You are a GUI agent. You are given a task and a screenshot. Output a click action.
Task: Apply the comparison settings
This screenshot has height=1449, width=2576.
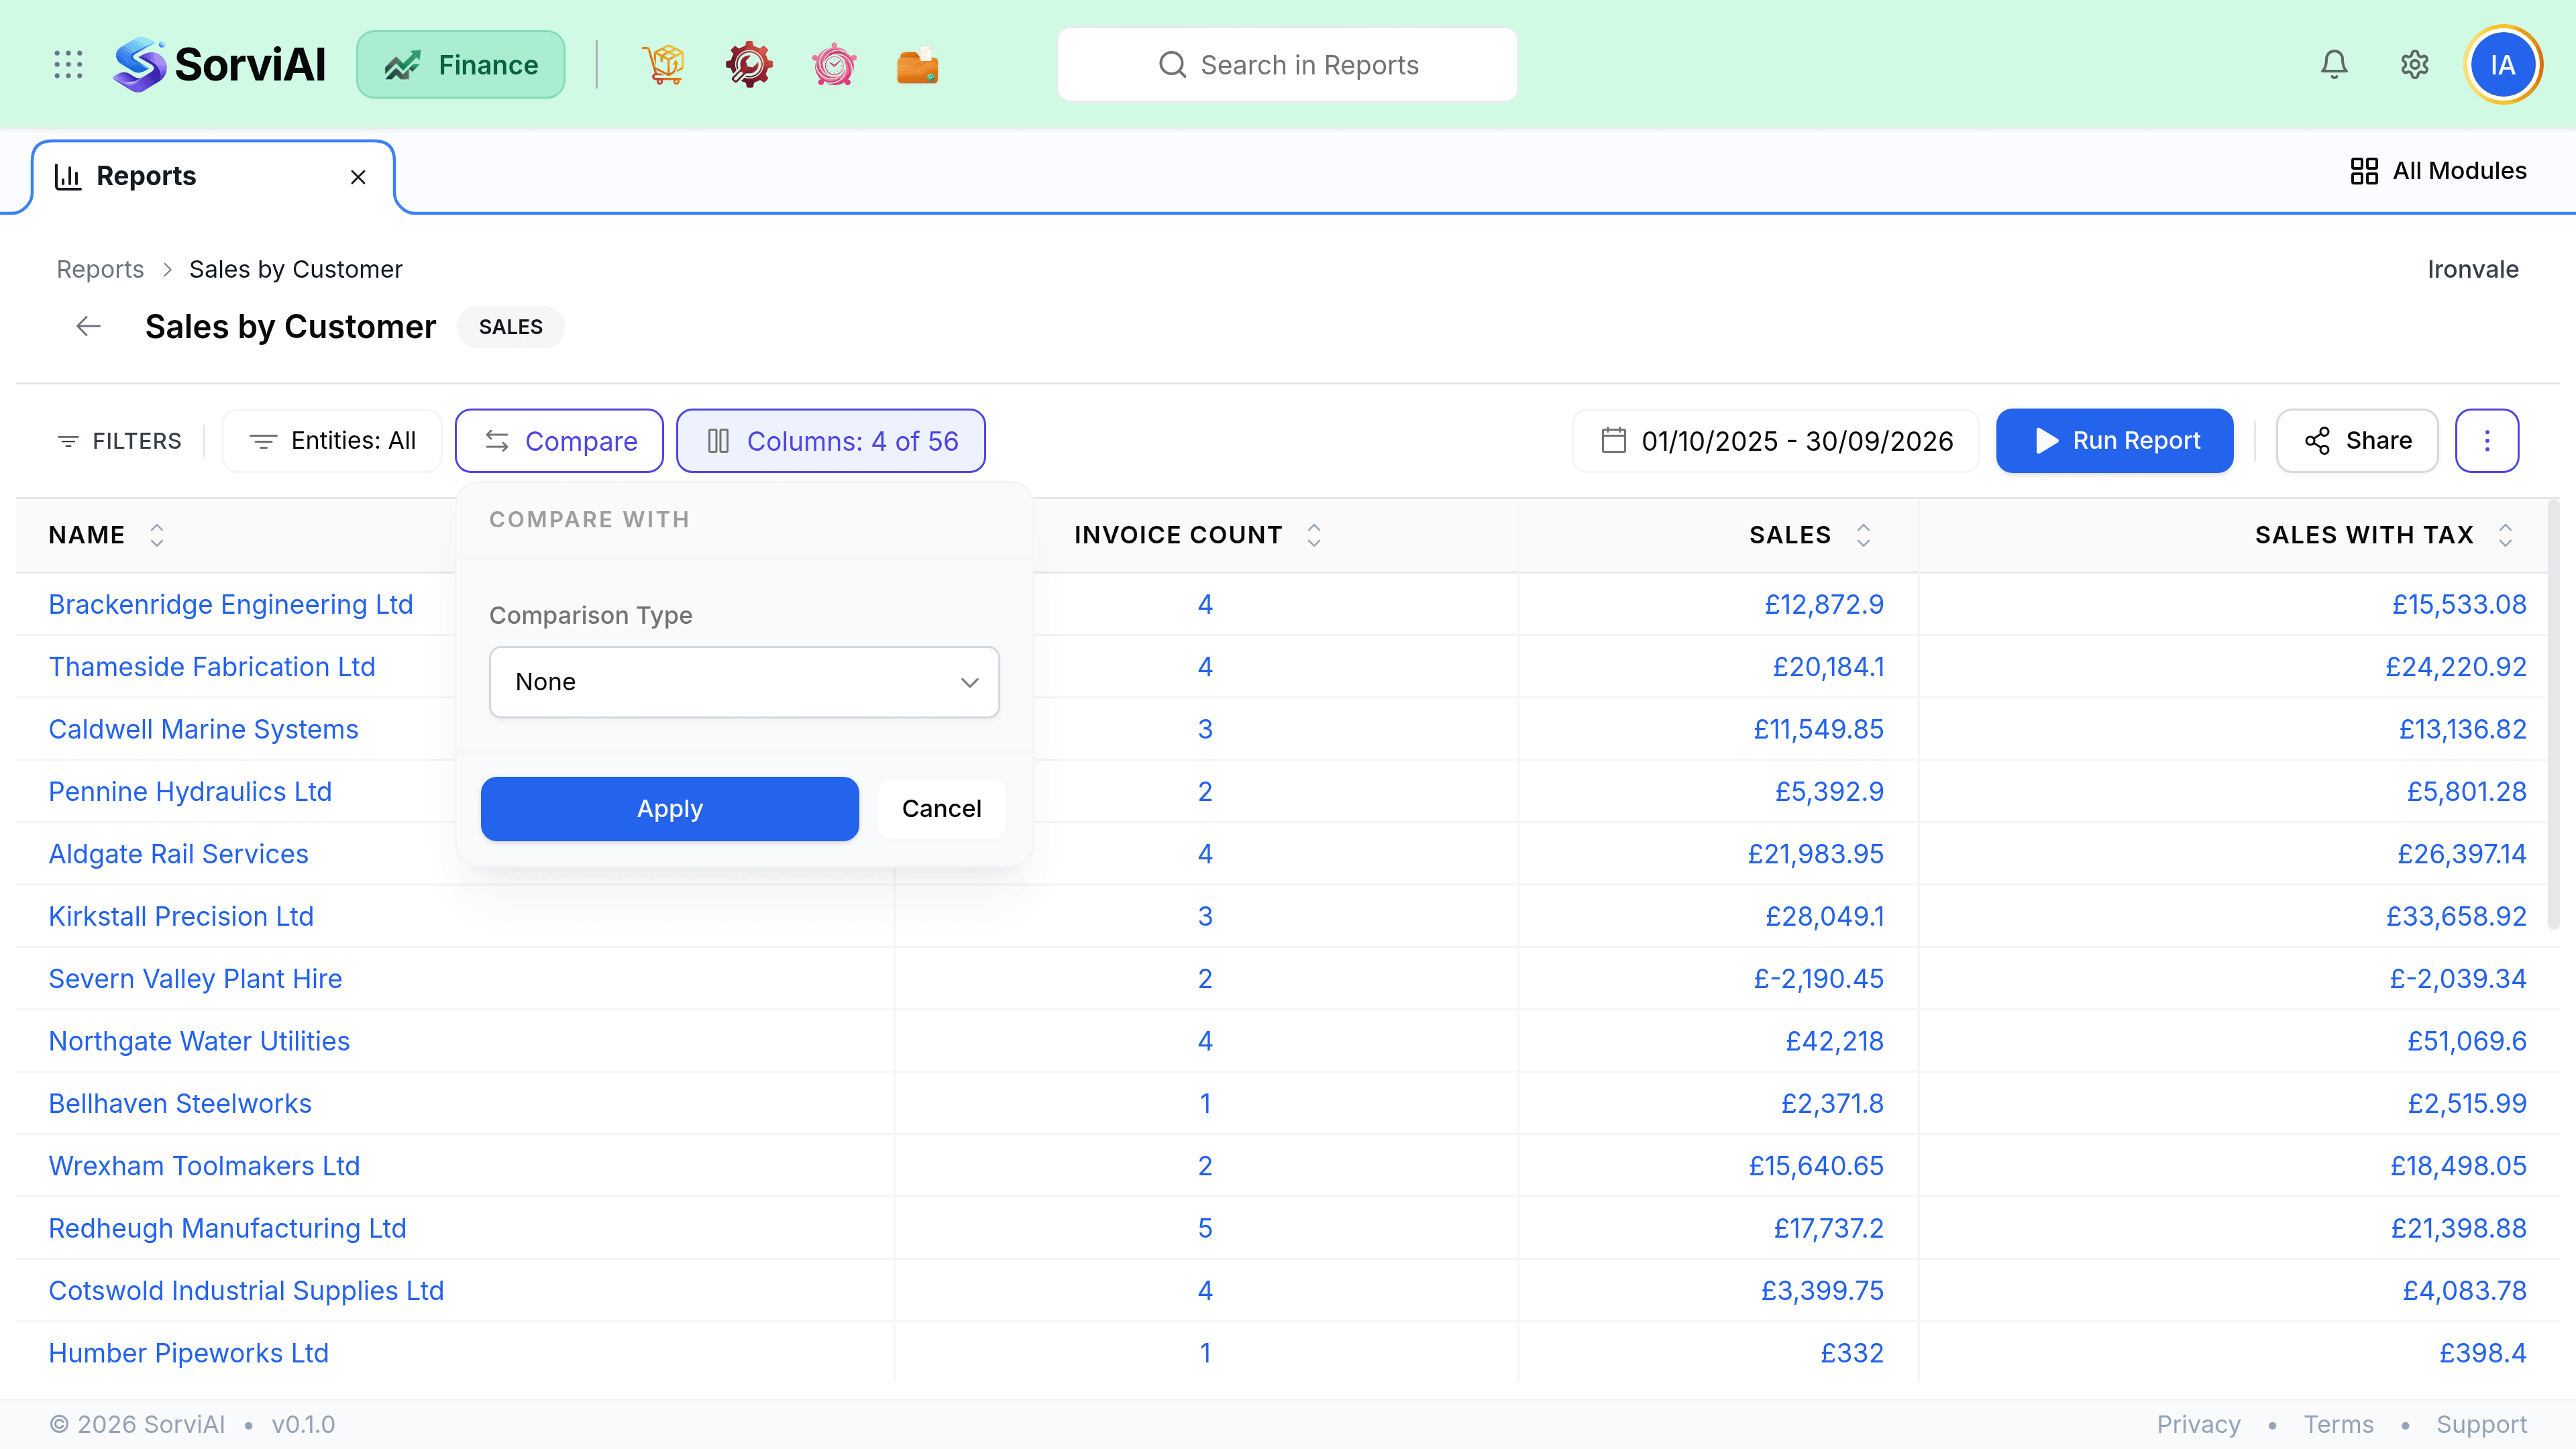(670, 809)
